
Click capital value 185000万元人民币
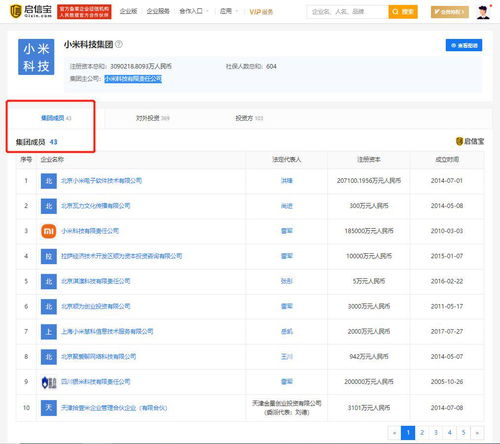coord(369,231)
